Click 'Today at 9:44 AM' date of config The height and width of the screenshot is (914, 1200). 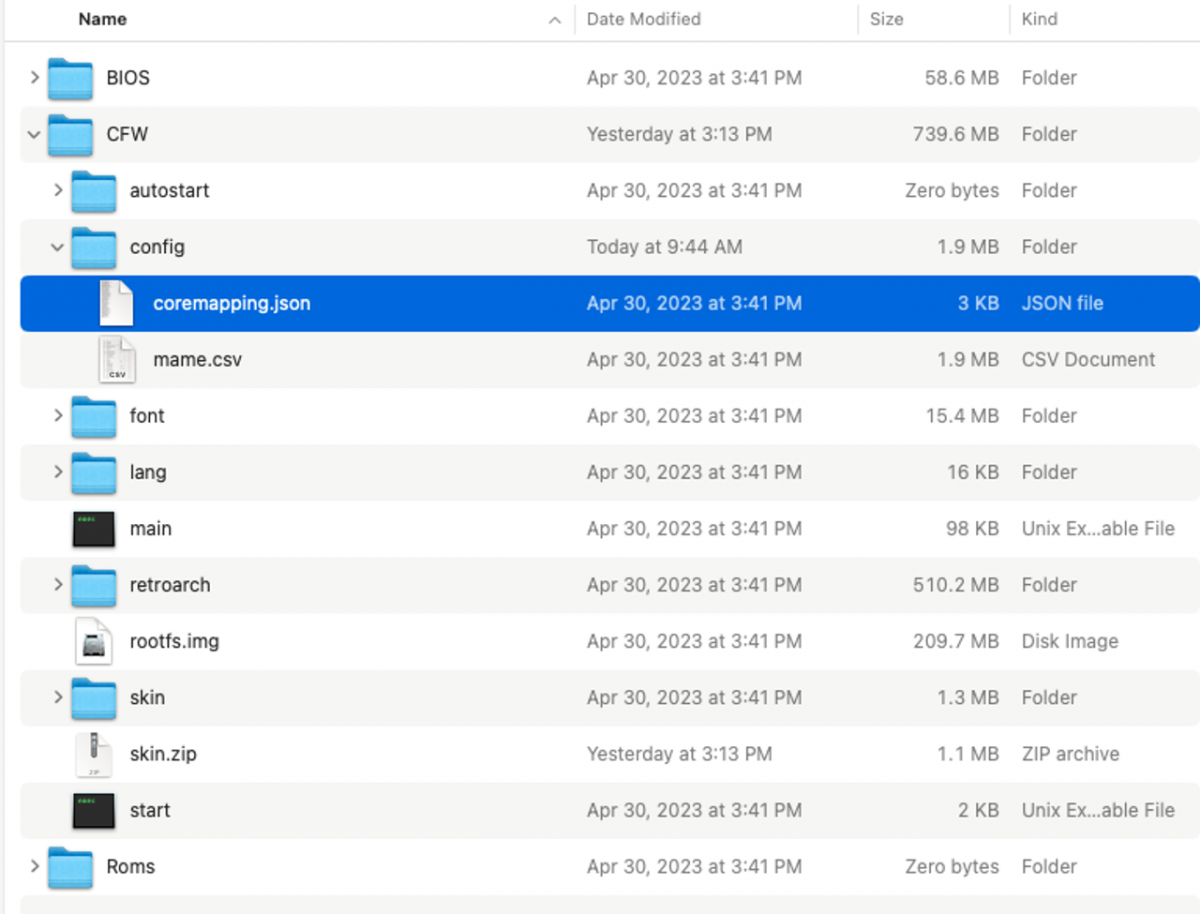(x=665, y=247)
